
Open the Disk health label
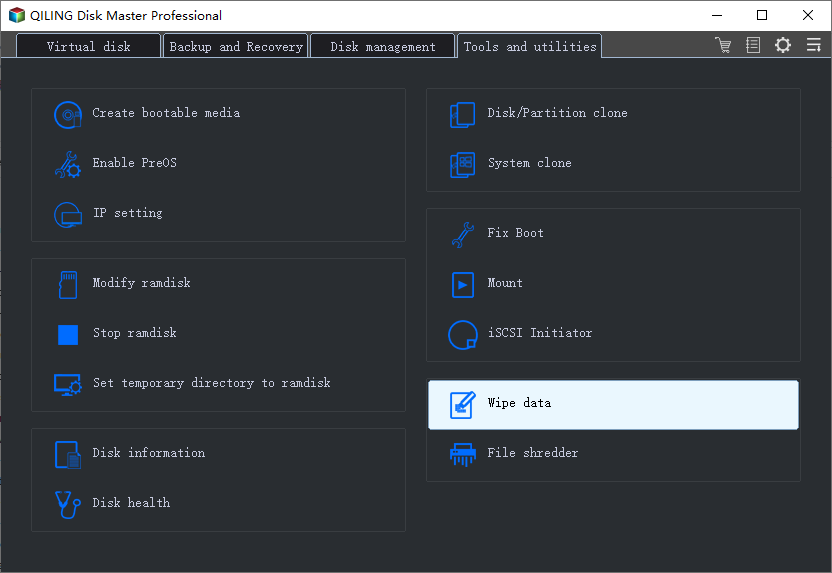point(131,502)
